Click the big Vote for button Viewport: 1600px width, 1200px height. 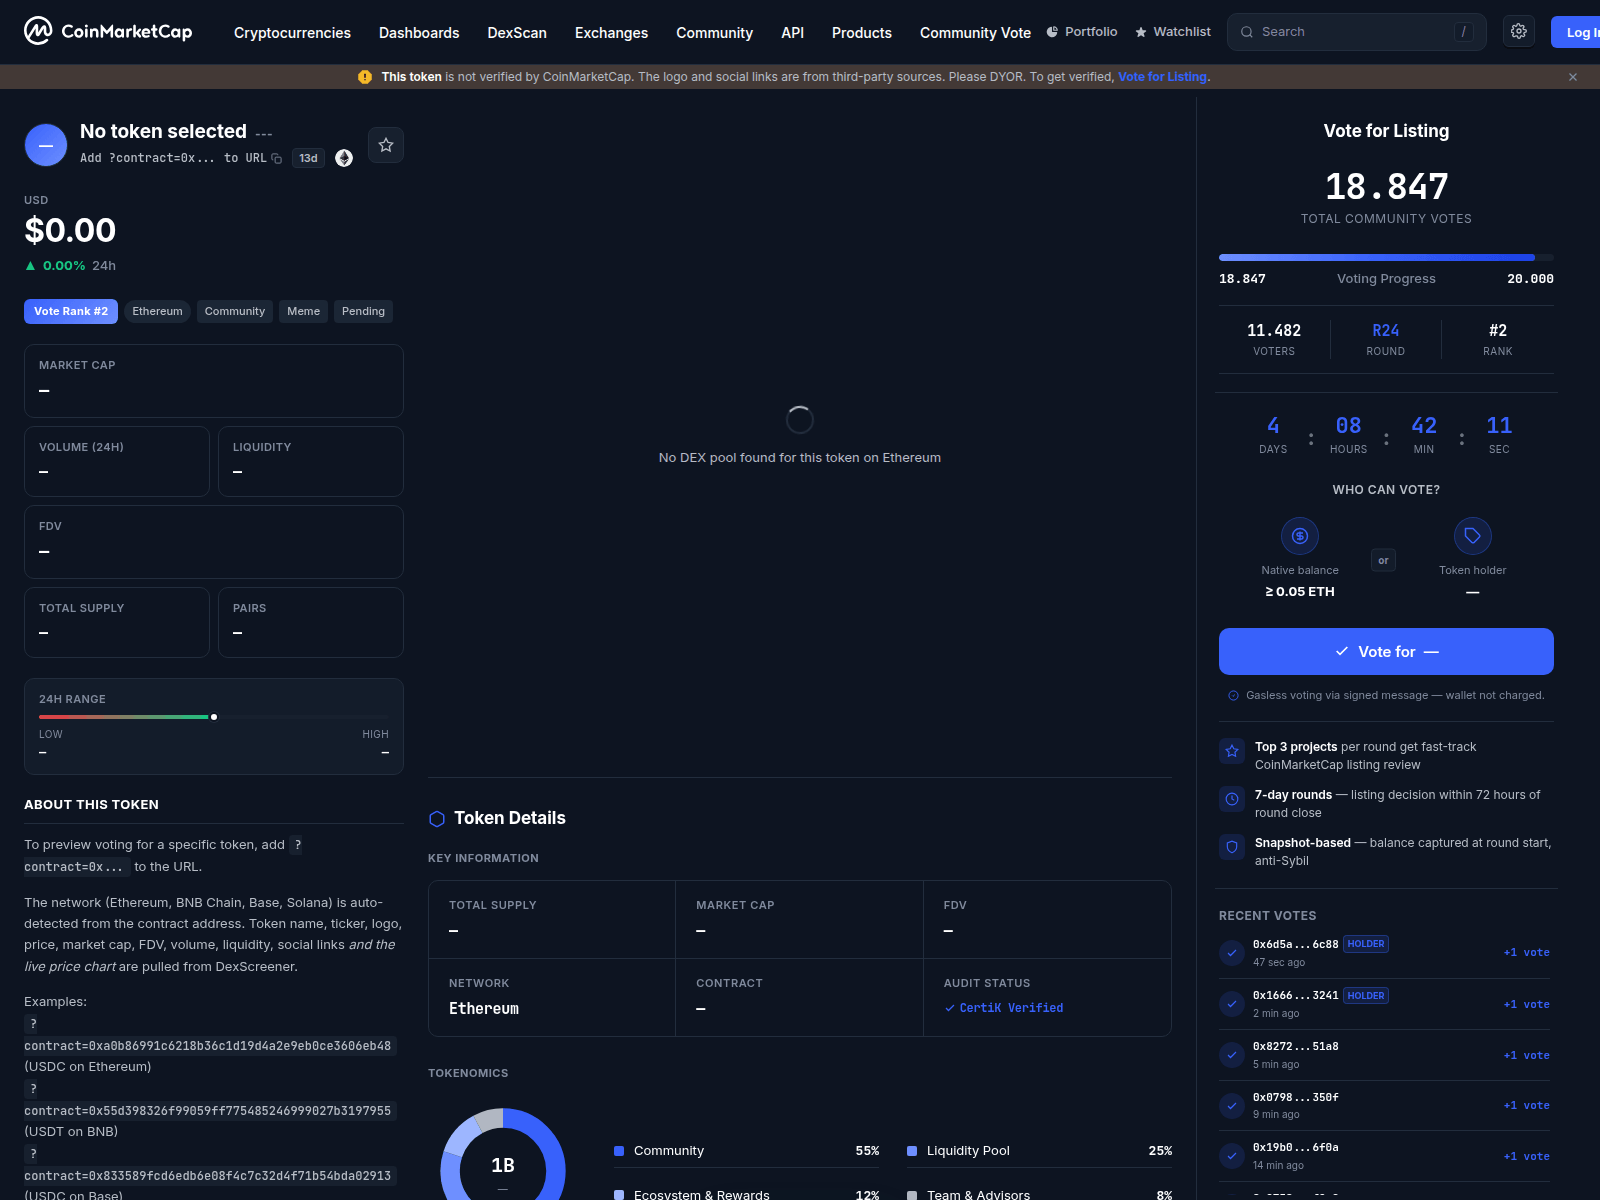point(1386,651)
